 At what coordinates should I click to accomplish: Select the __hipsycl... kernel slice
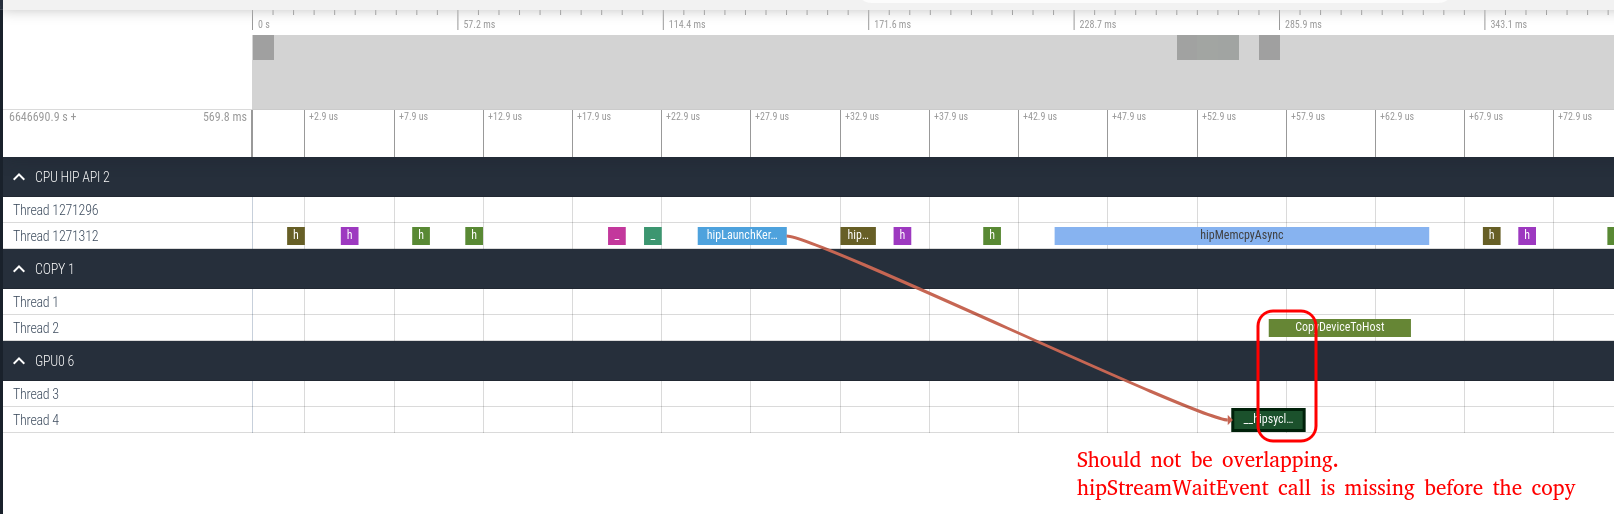1268,420
